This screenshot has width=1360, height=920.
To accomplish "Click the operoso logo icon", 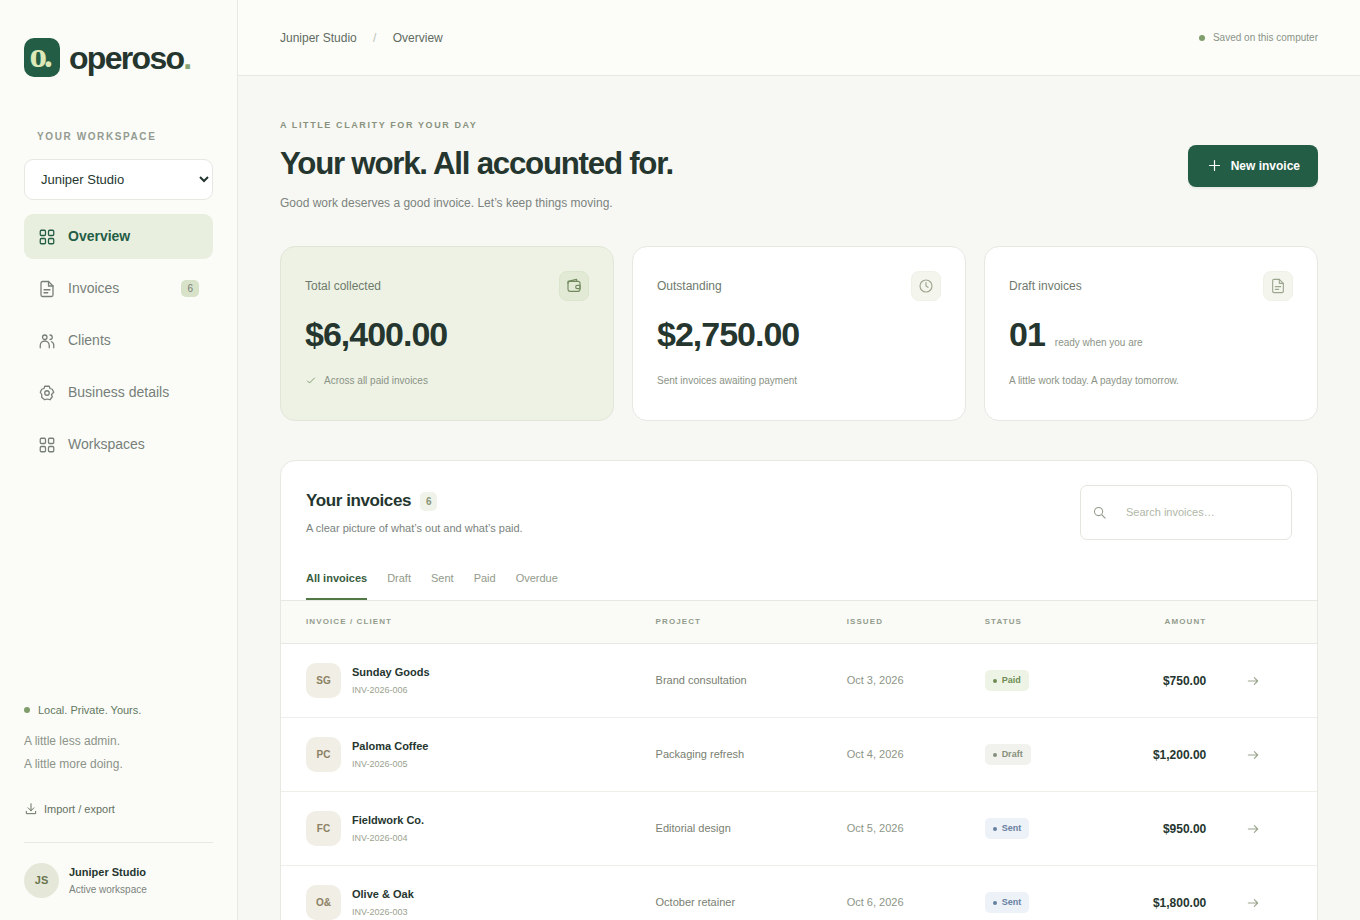I will point(42,58).
